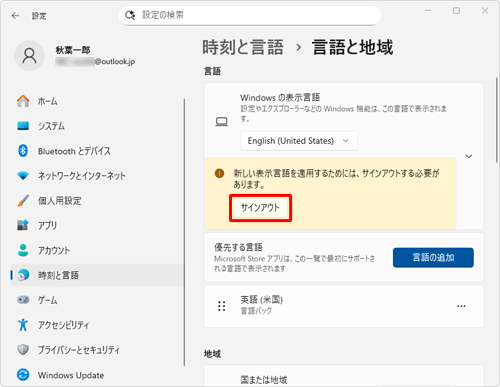Click the network Wi-Fi icon

23,176
